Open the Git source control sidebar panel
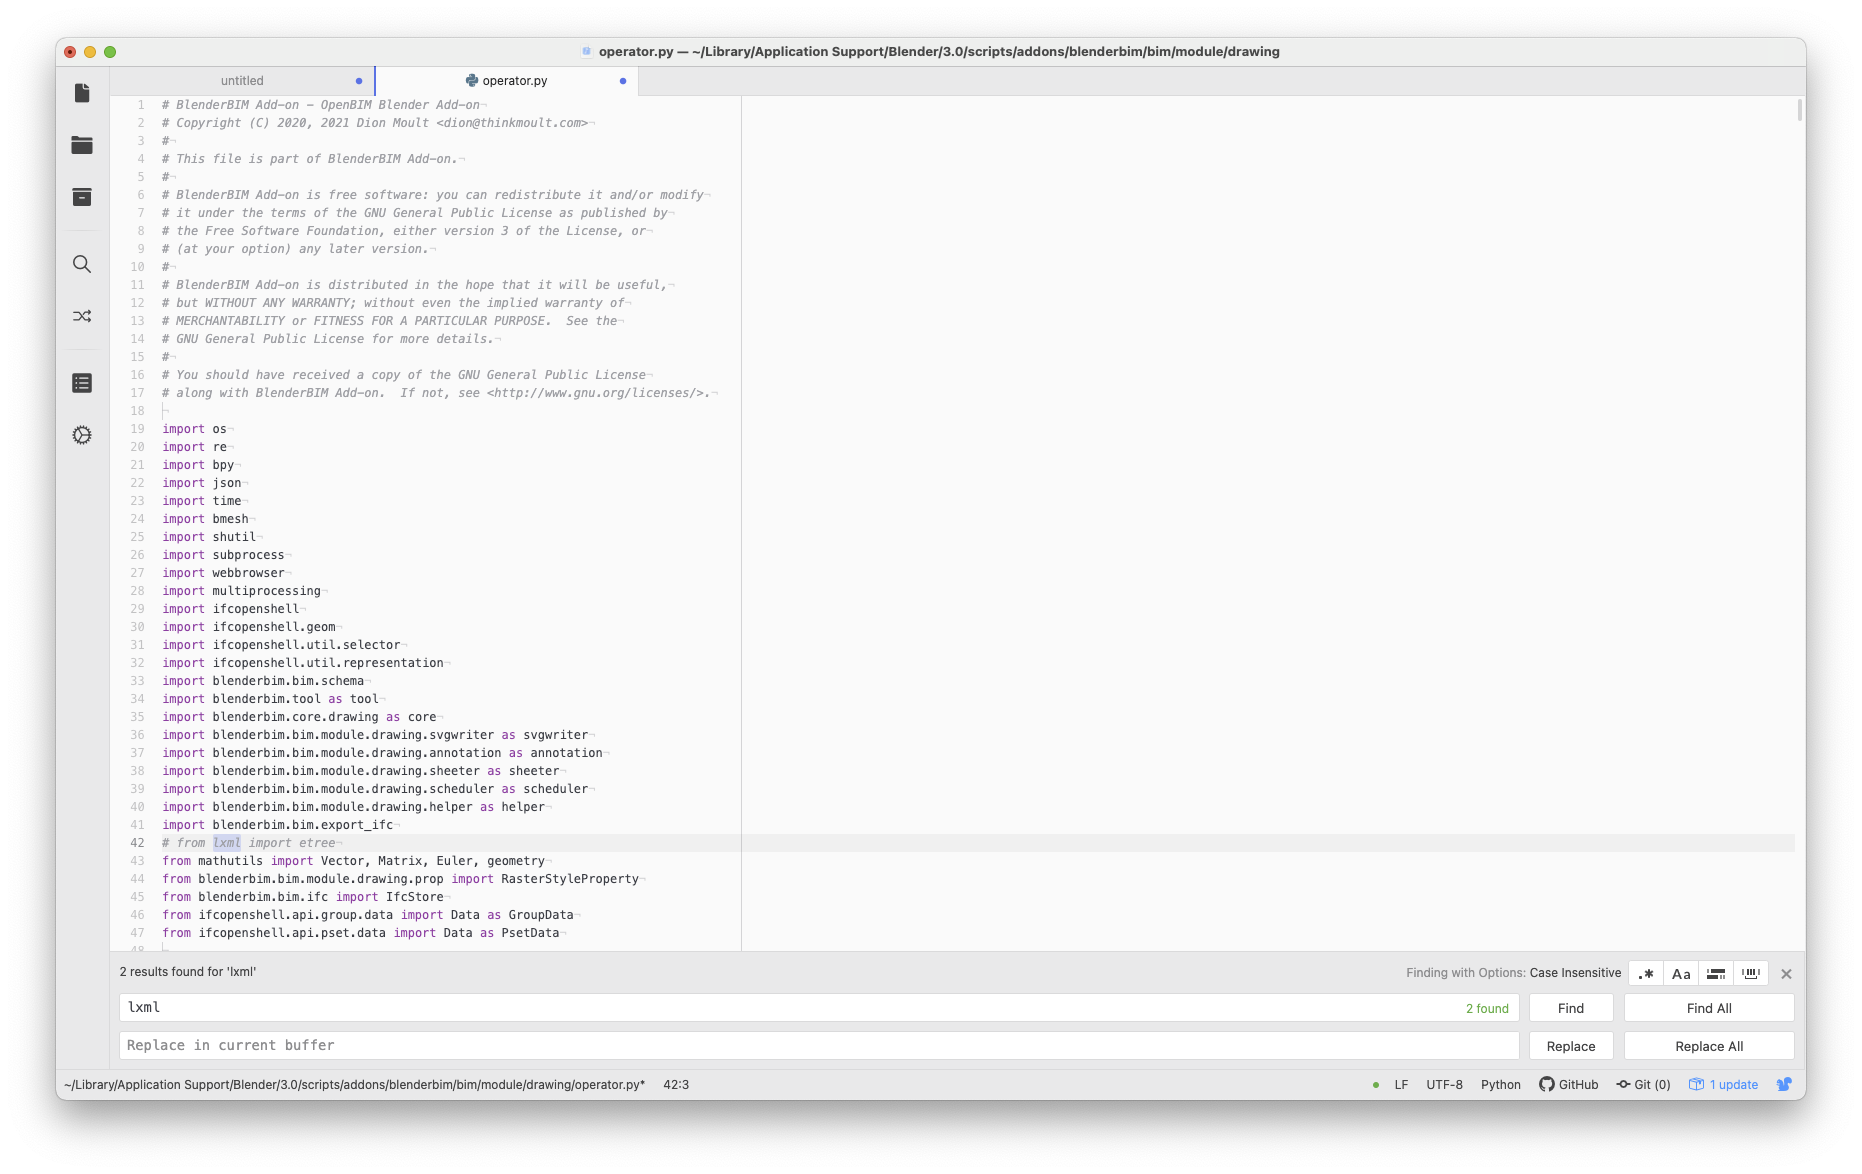This screenshot has height=1174, width=1862. pyautogui.click(x=82, y=316)
